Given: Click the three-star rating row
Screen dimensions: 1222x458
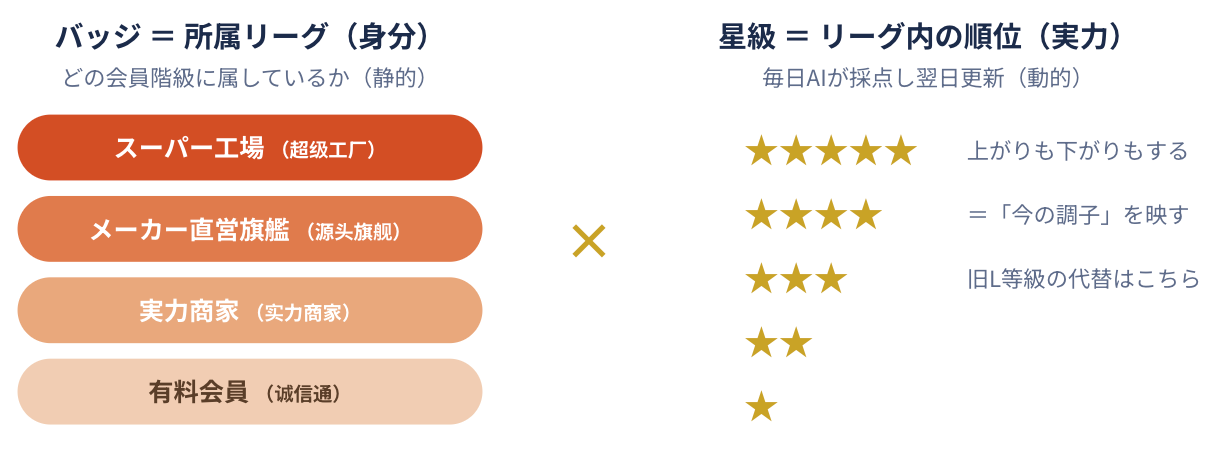Looking at the screenshot, I should pyautogui.click(x=796, y=279).
